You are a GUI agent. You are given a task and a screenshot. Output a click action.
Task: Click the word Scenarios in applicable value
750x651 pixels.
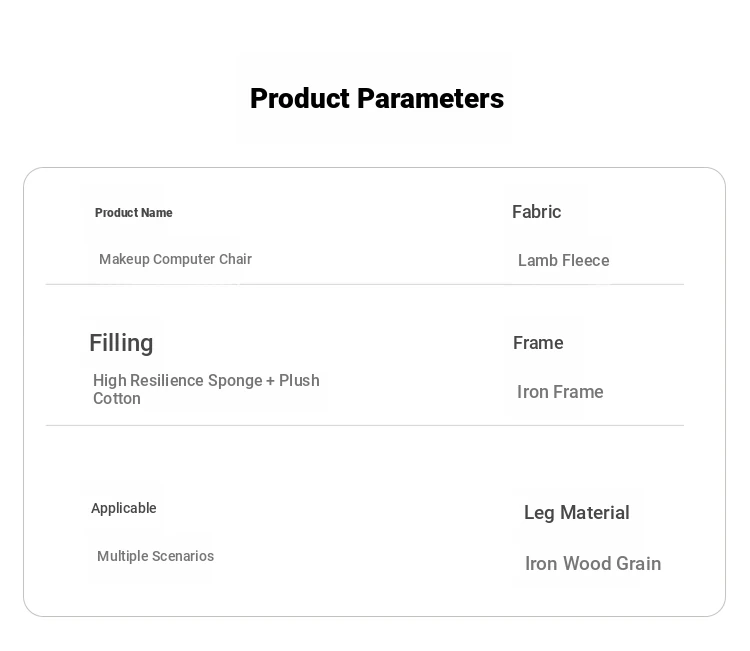click(x=183, y=556)
